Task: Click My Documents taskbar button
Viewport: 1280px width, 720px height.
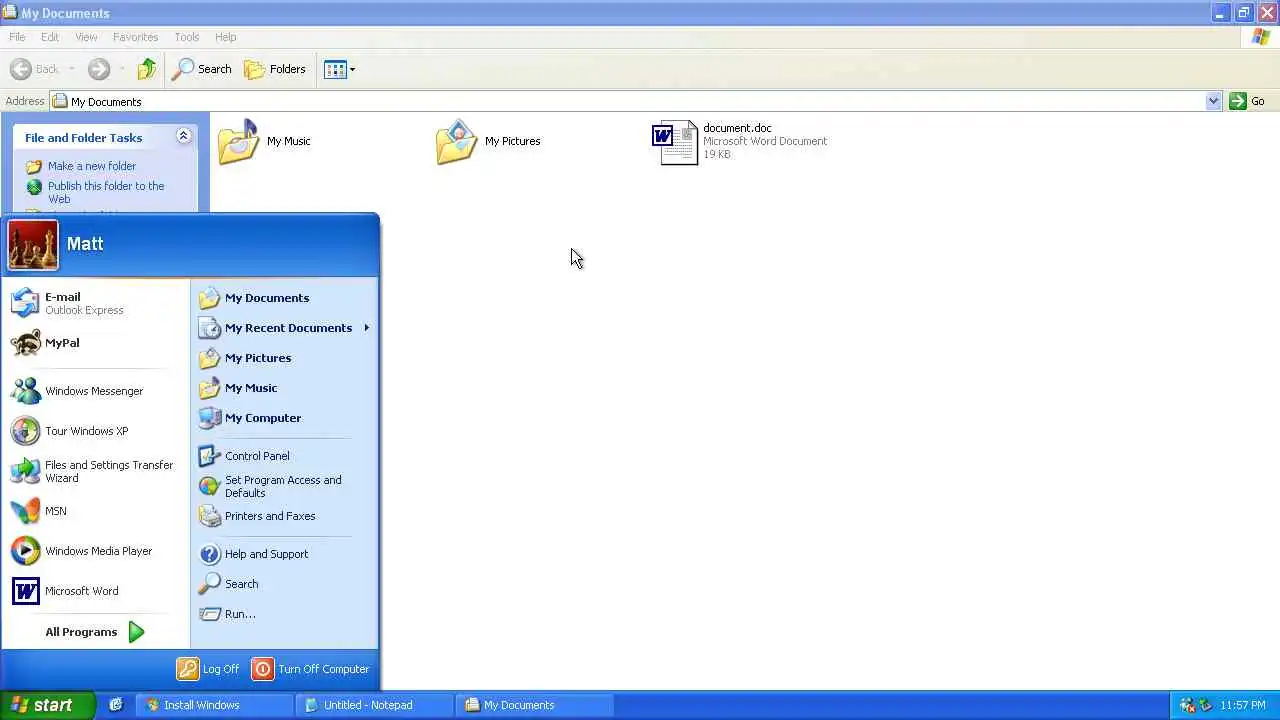Action: tap(536, 705)
